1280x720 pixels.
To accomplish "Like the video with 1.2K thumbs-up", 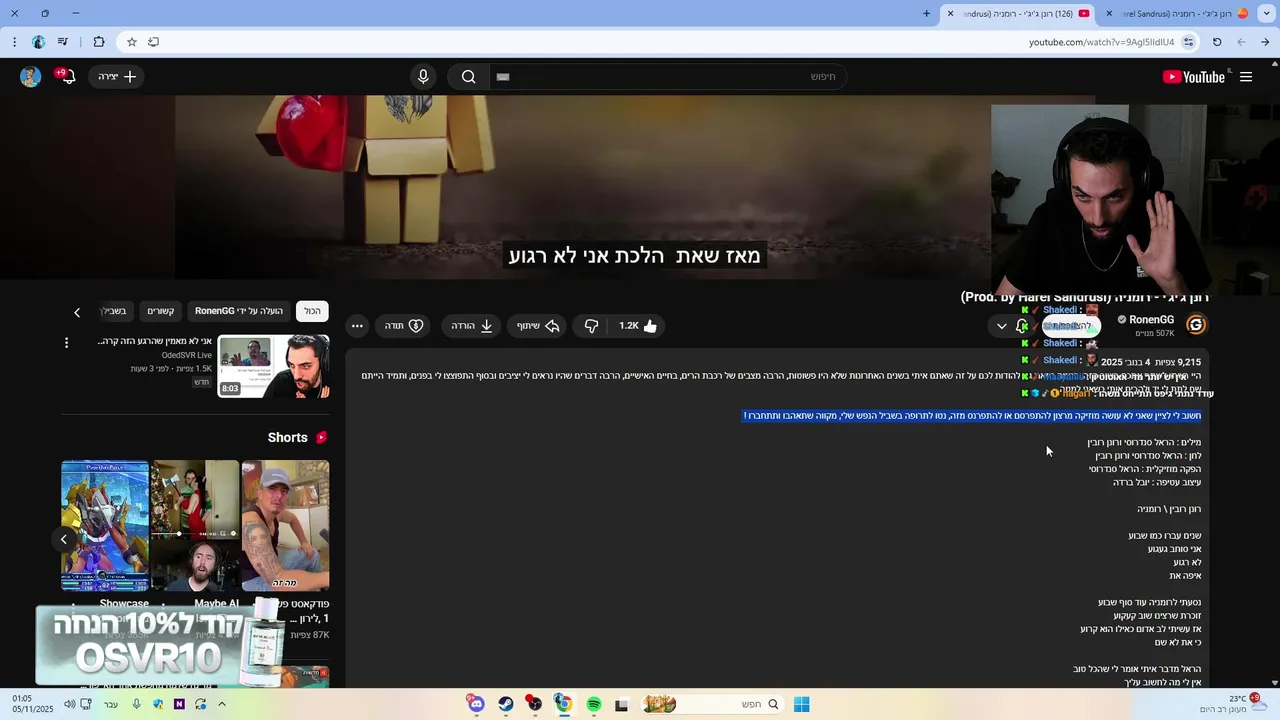I will point(638,326).
